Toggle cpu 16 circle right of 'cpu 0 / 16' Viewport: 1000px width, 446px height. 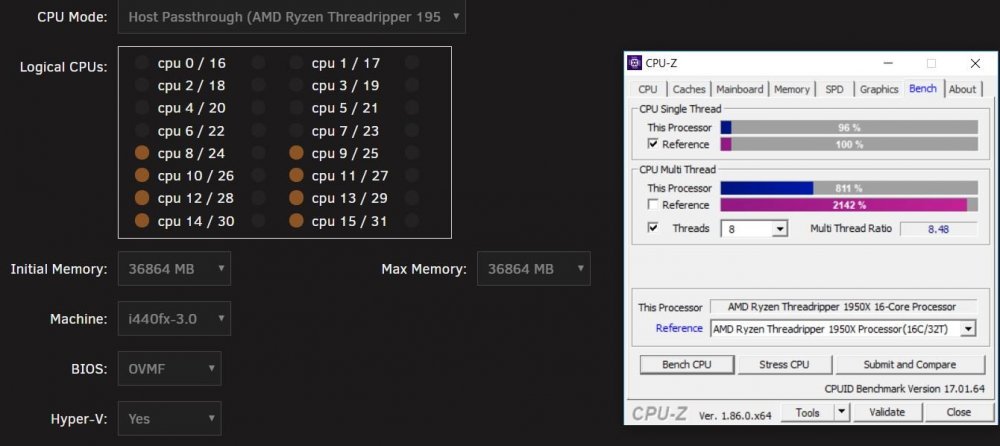(258, 63)
